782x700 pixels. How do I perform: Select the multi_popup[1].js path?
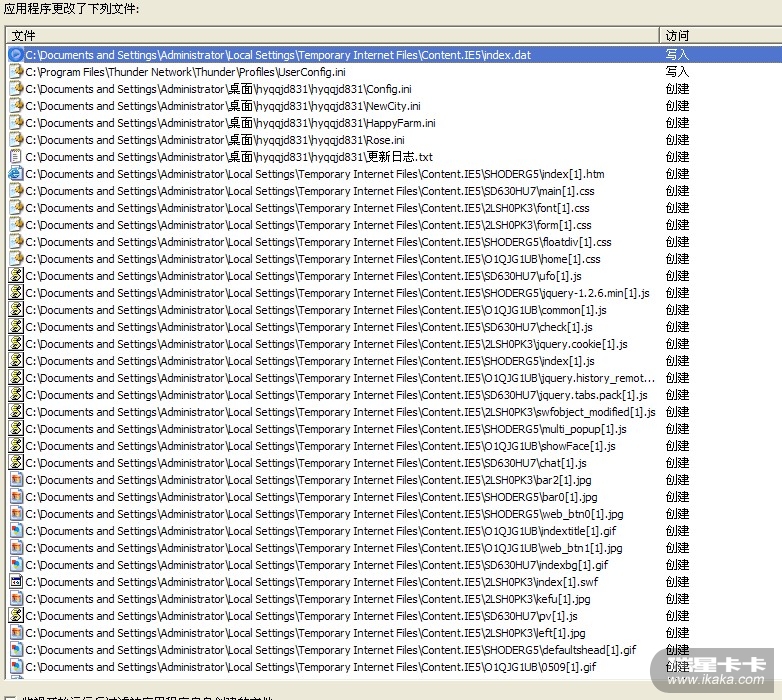pyautogui.click(x=326, y=428)
